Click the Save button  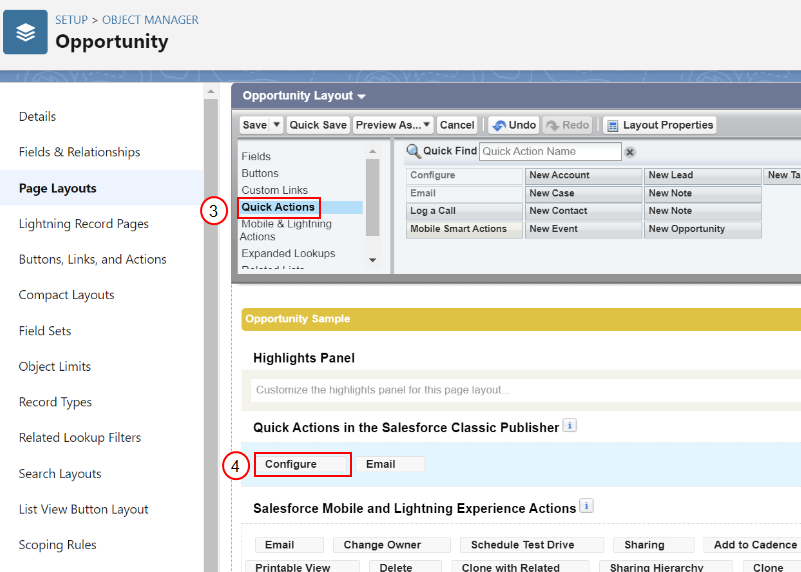coord(254,125)
